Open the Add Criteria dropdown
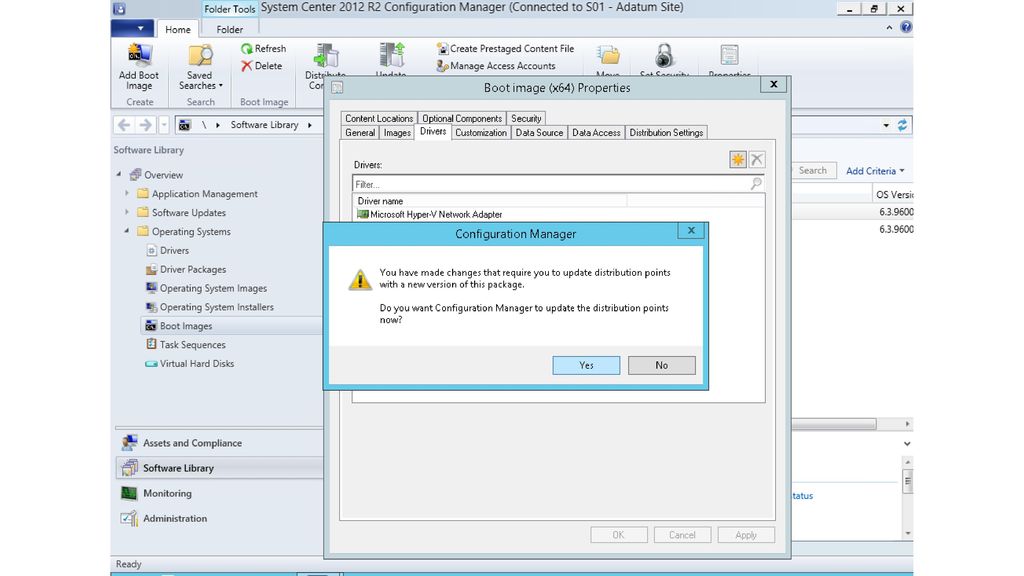The width and height of the screenshot is (1024, 576). (875, 170)
